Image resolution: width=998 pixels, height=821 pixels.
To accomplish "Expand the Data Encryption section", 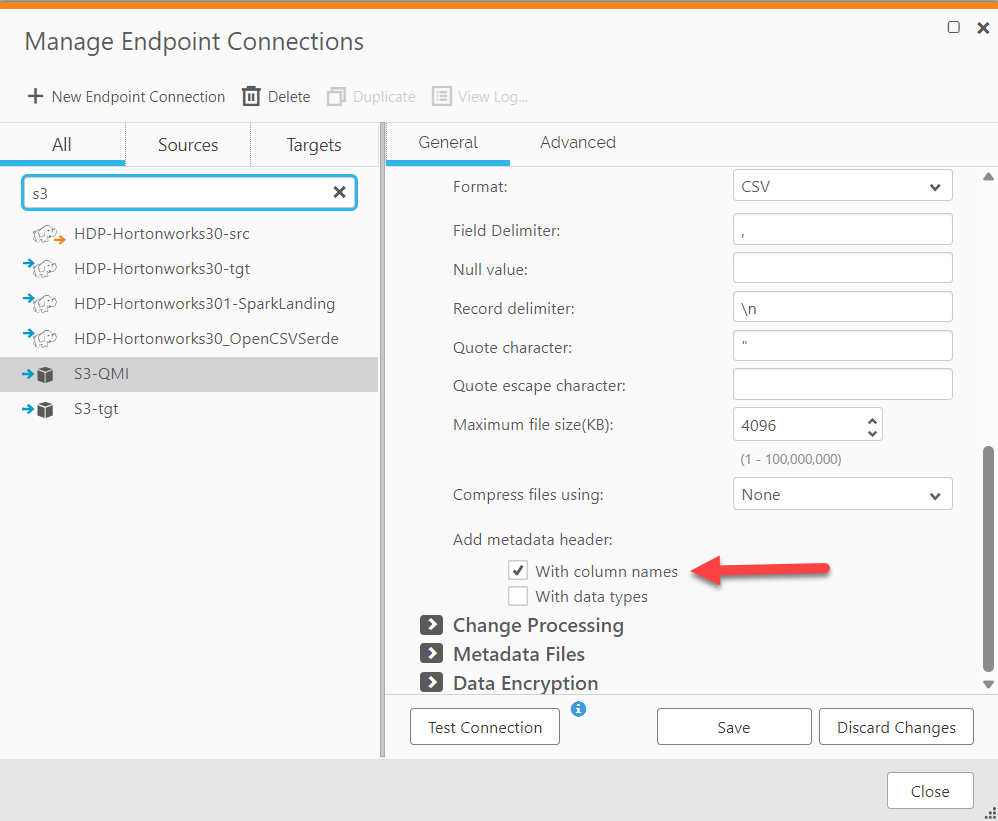I will point(431,683).
